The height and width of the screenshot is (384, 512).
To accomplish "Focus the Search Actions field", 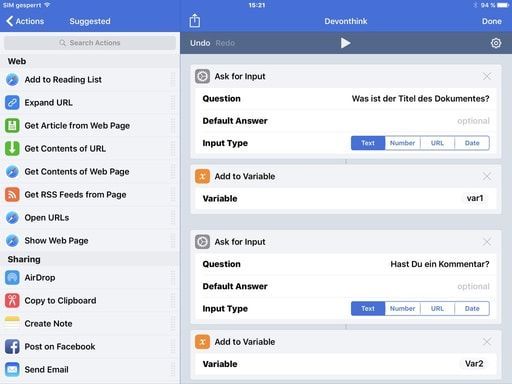I will [x=90, y=43].
